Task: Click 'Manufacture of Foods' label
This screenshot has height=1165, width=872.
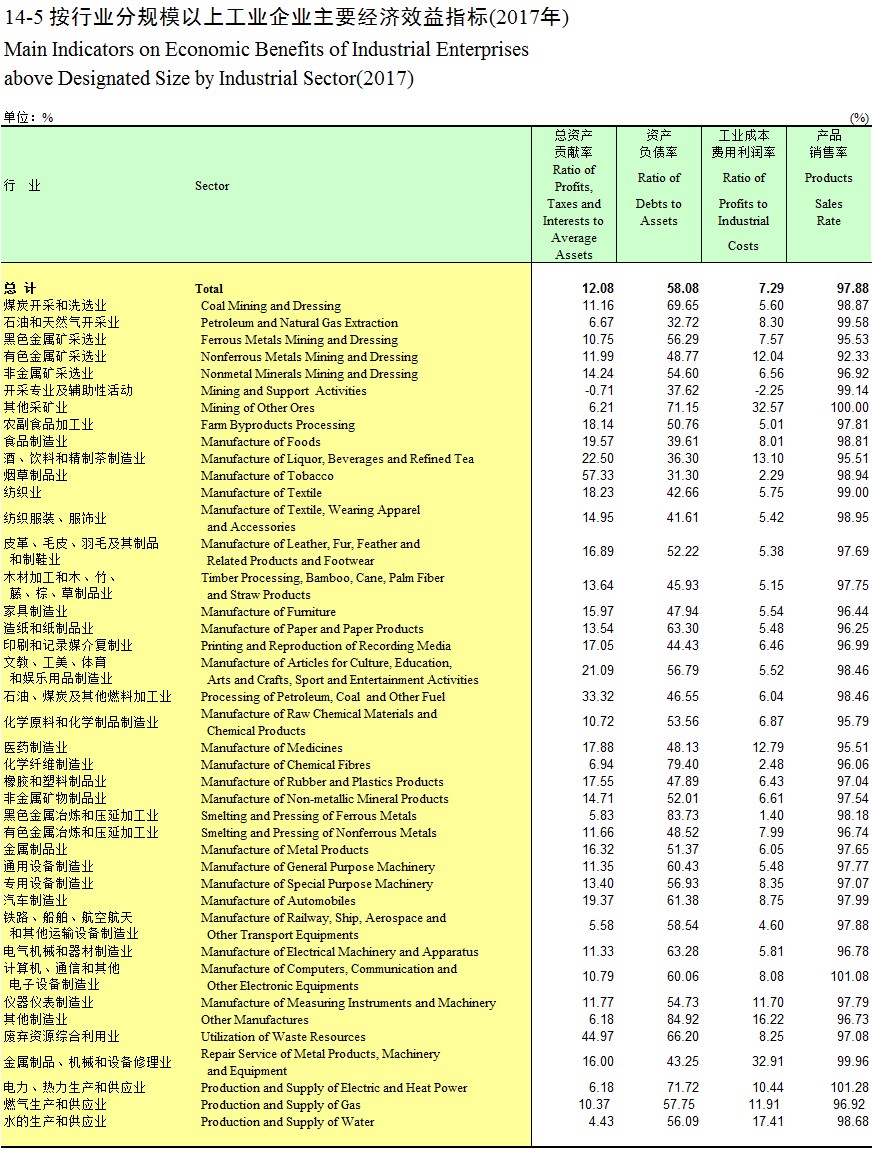Action: pyautogui.click(x=260, y=441)
